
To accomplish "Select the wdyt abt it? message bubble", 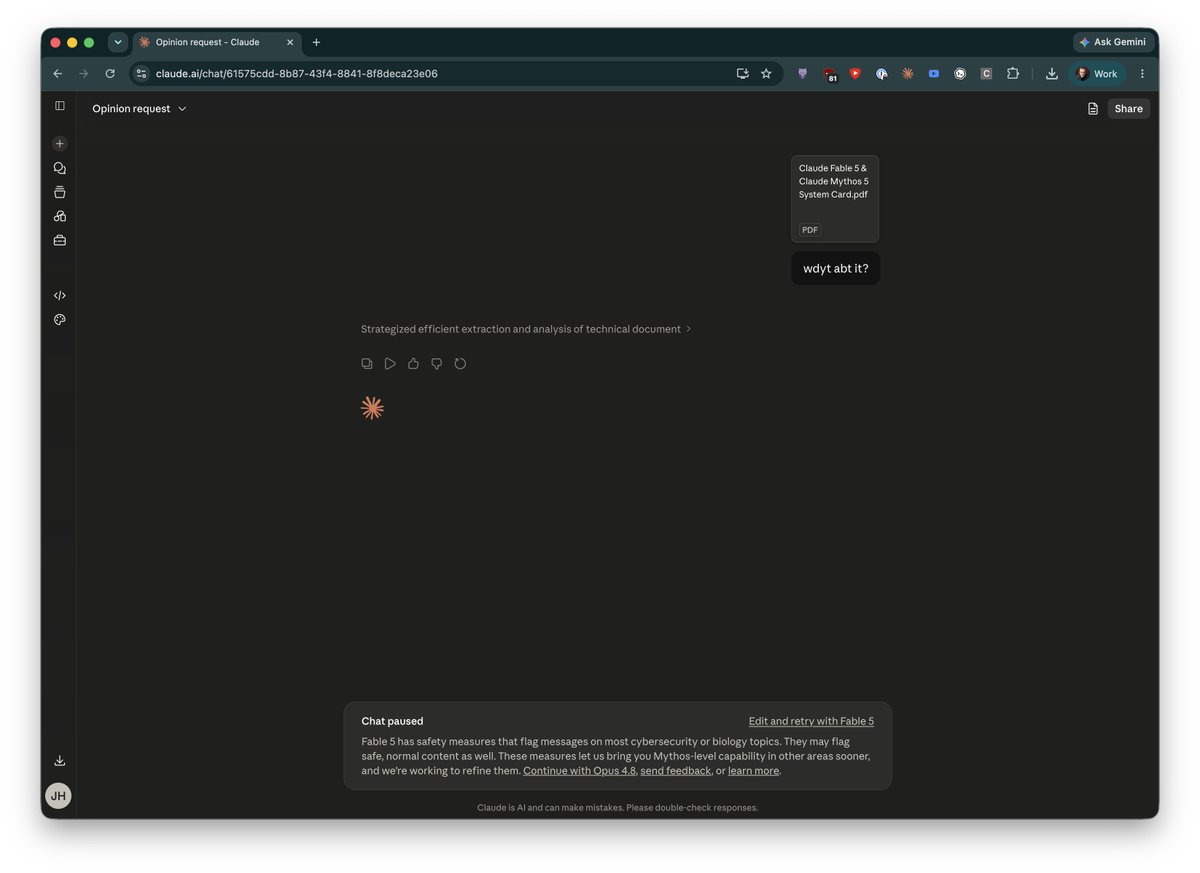I will 835,268.
